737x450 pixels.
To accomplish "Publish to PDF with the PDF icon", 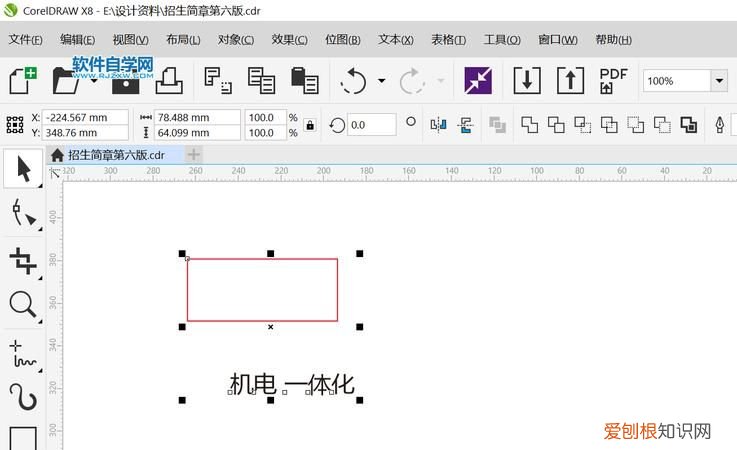I will pos(613,80).
